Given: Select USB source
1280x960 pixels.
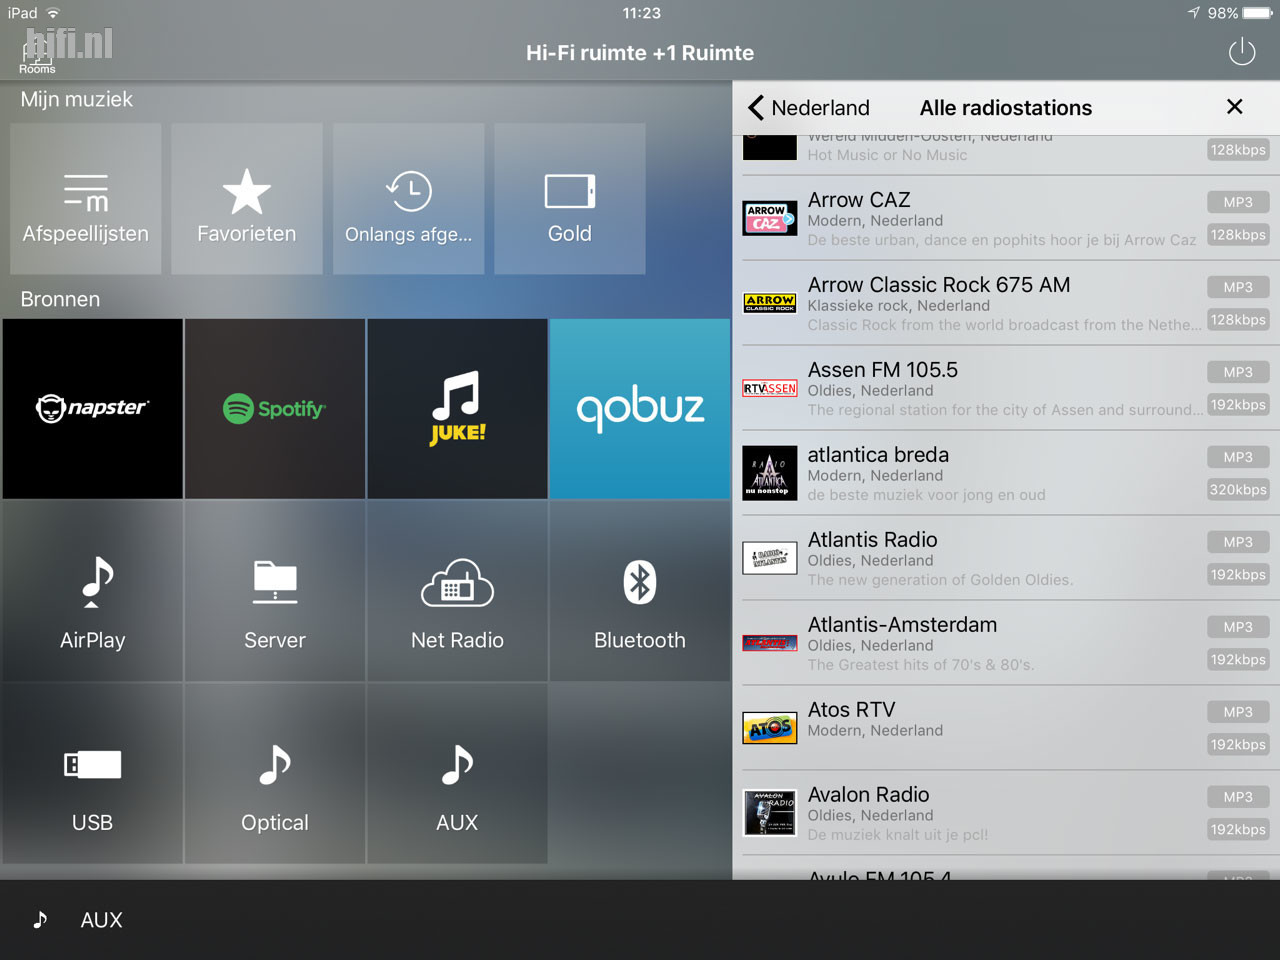Looking at the screenshot, I should tap(93, 774).
